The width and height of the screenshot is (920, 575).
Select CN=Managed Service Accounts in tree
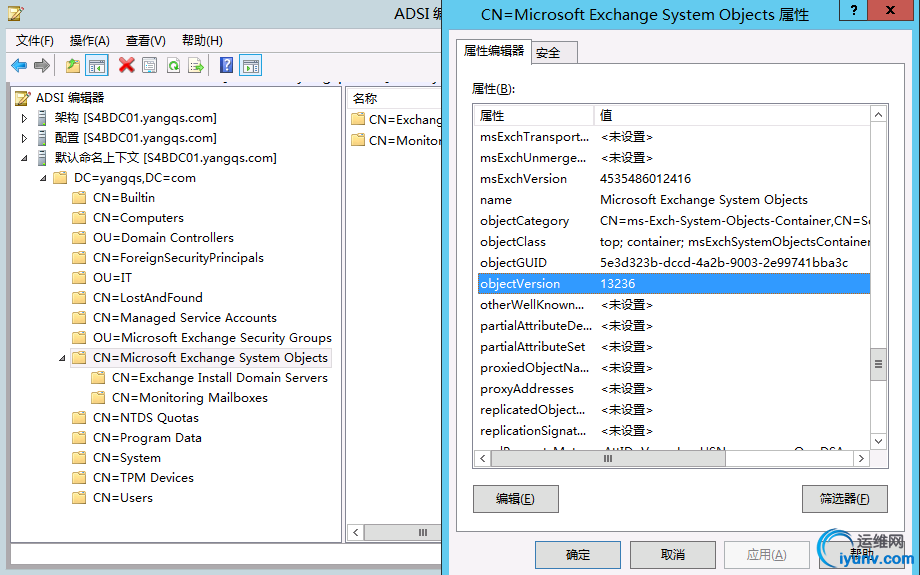pyautogui.click(x=185, y=318)
